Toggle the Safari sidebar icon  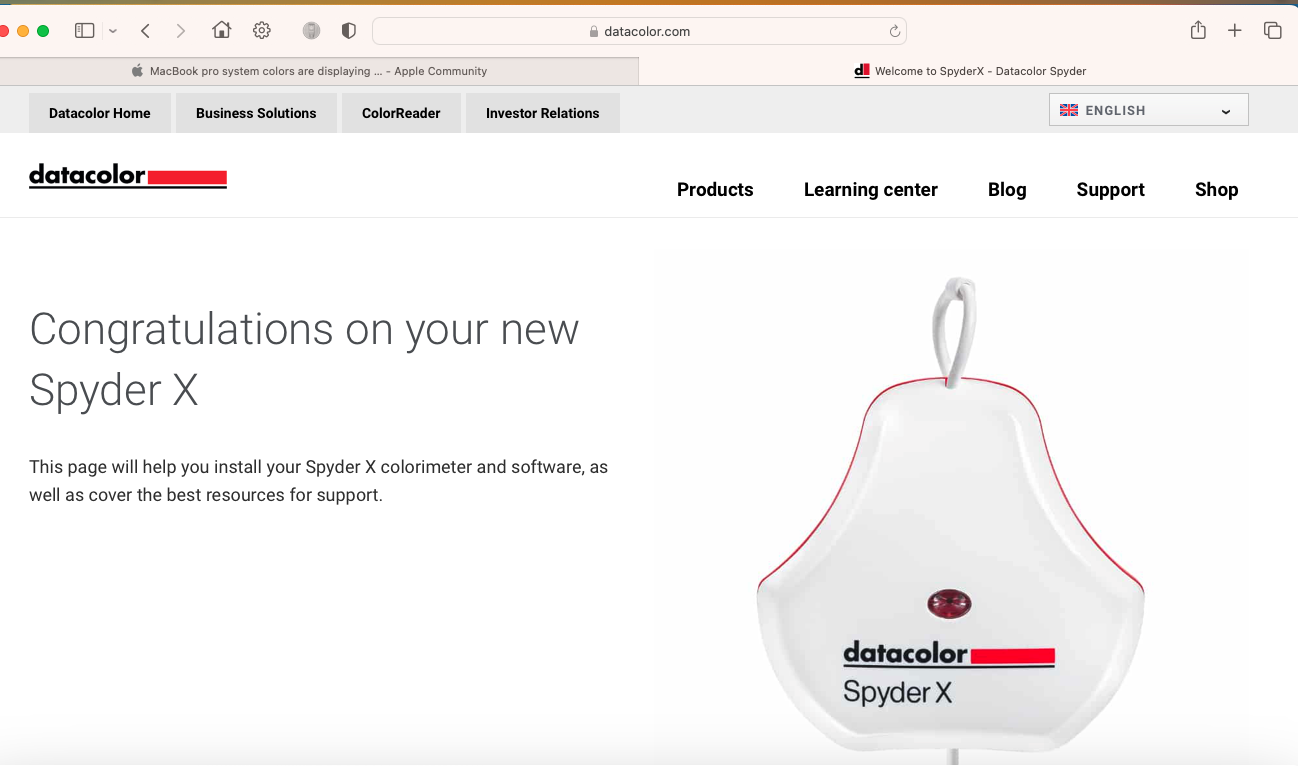(x=85, y=31)
